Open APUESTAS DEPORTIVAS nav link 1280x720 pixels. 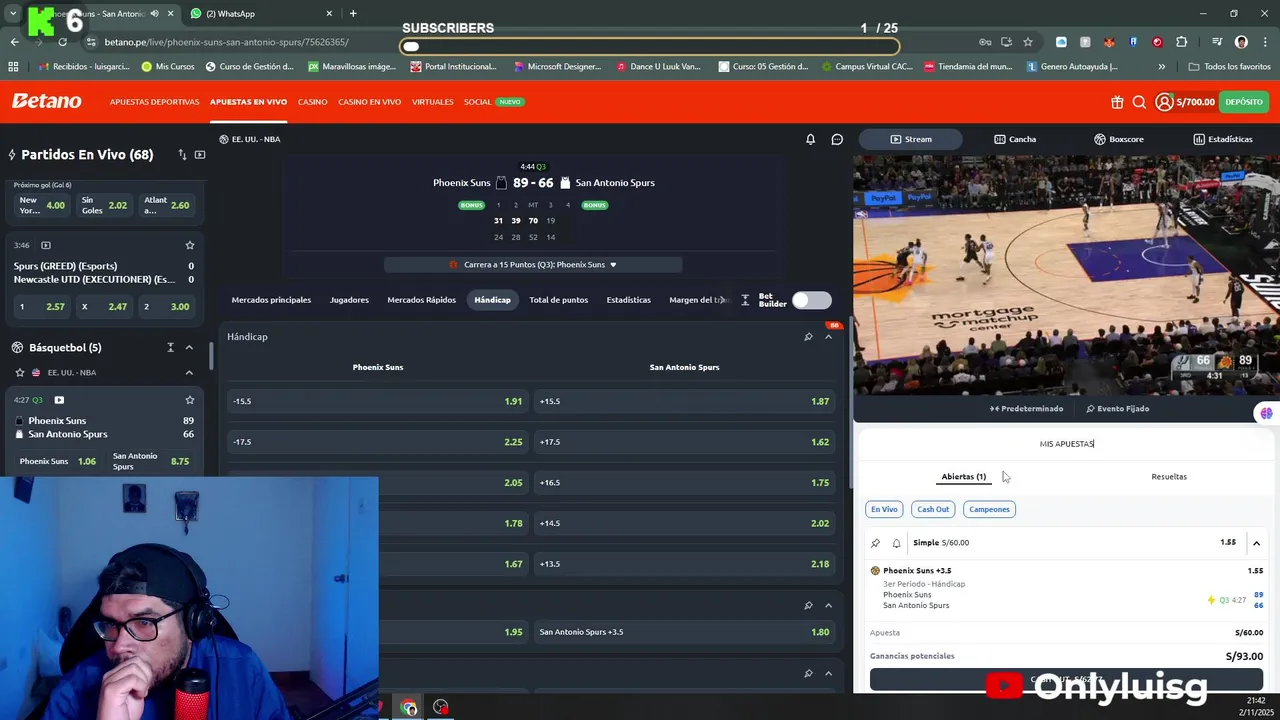pyautogui.click(x=154, y=102)
